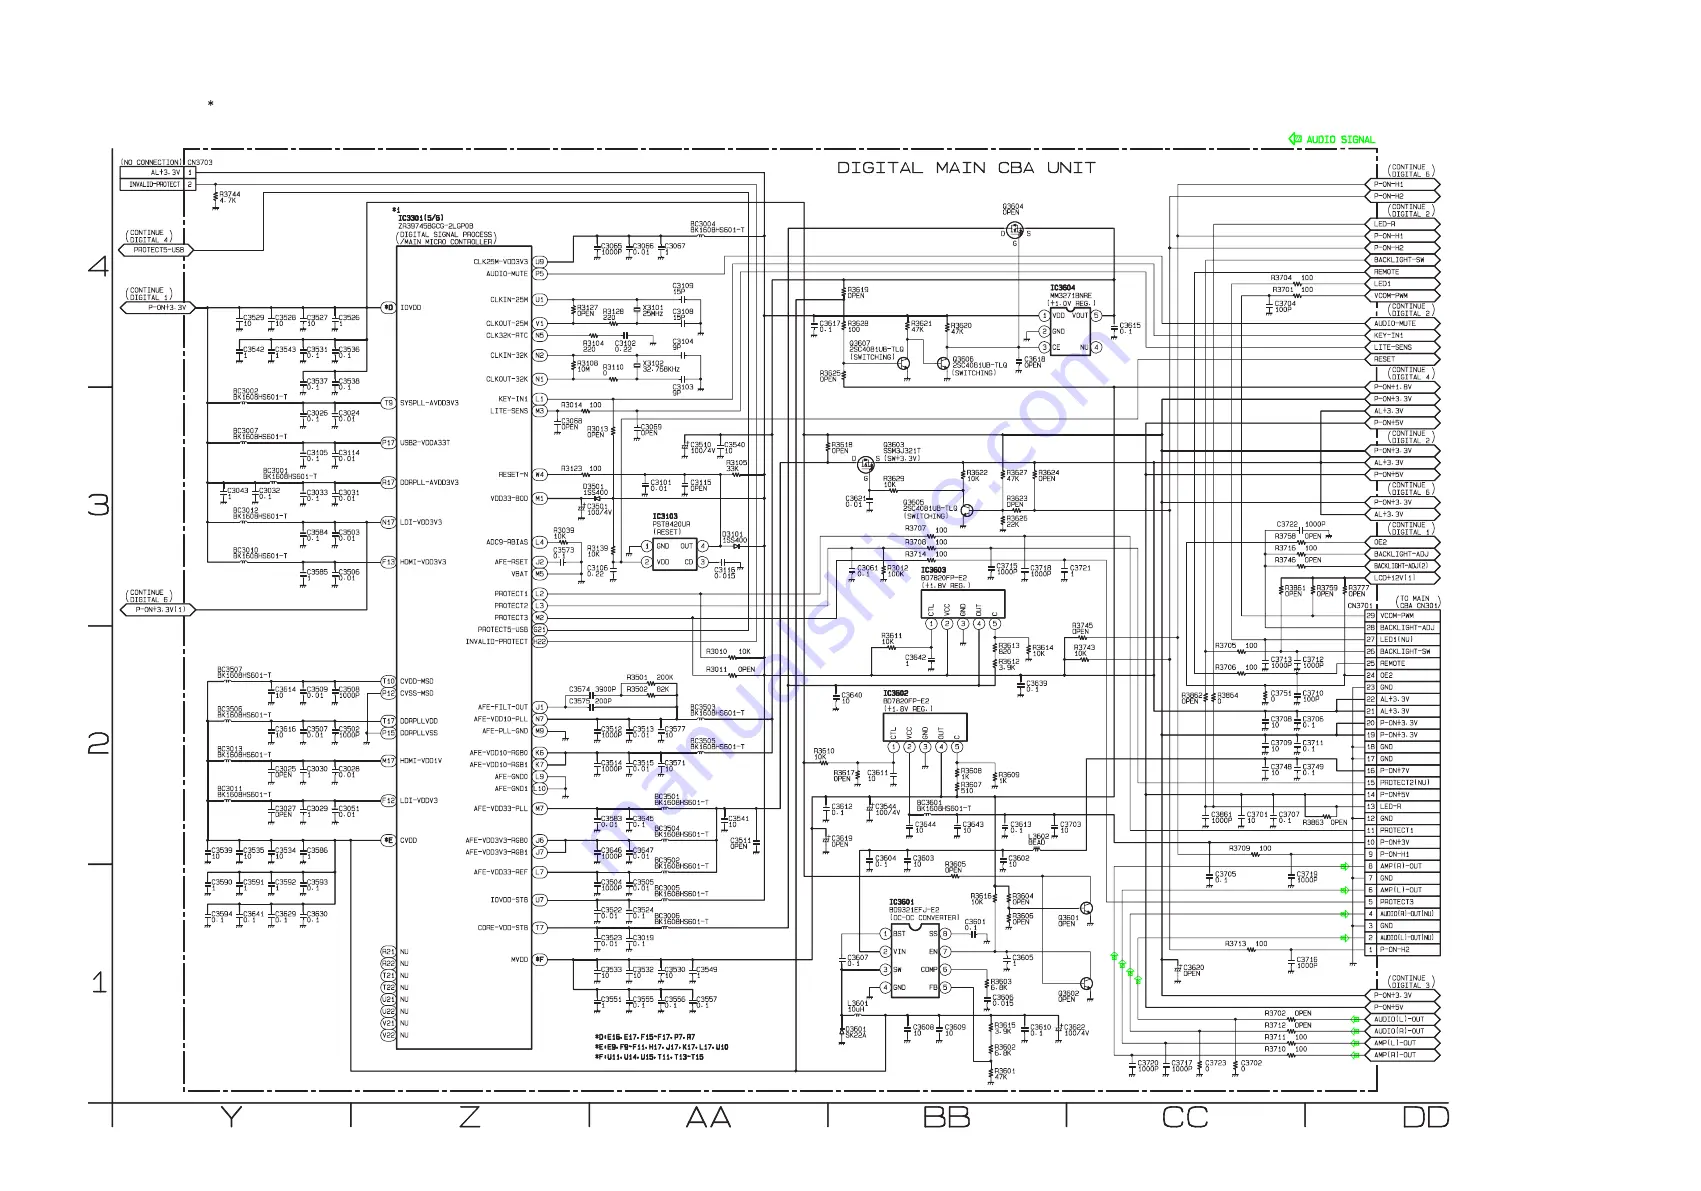Screen dimensions: 1701x1191
Task: Click the L3601 10uH inductor label
Action: point(858,1006)
